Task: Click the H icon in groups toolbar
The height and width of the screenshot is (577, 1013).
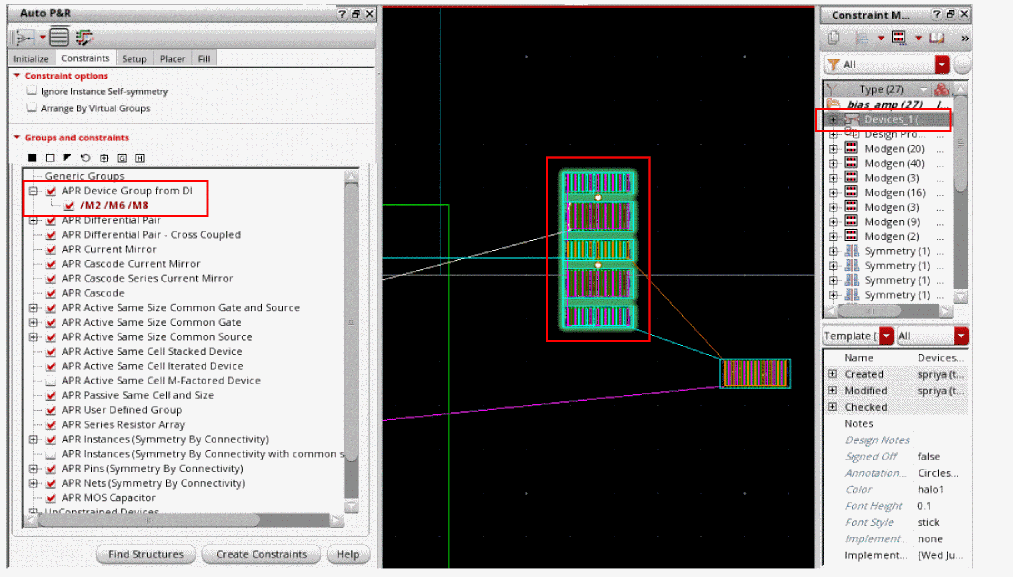Action: pyautogui.click(x=139, y=158)
